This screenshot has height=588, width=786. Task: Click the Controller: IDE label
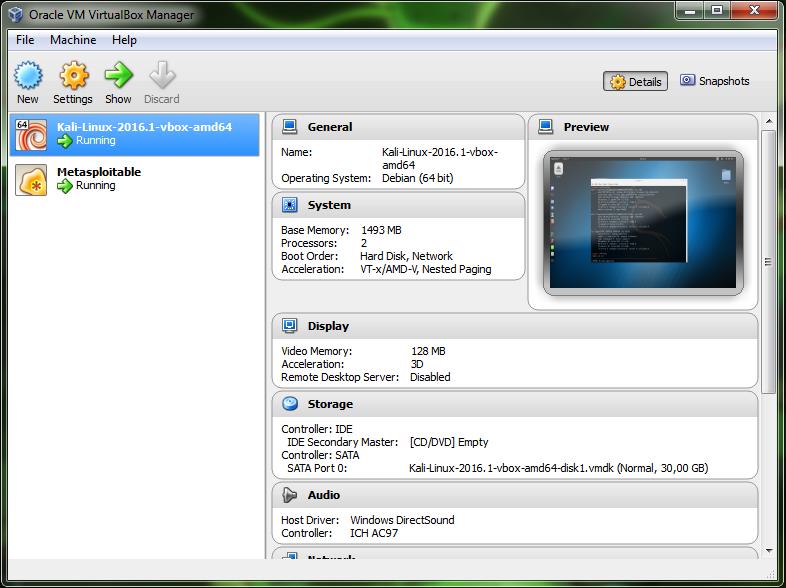click(x=317, y=429)
